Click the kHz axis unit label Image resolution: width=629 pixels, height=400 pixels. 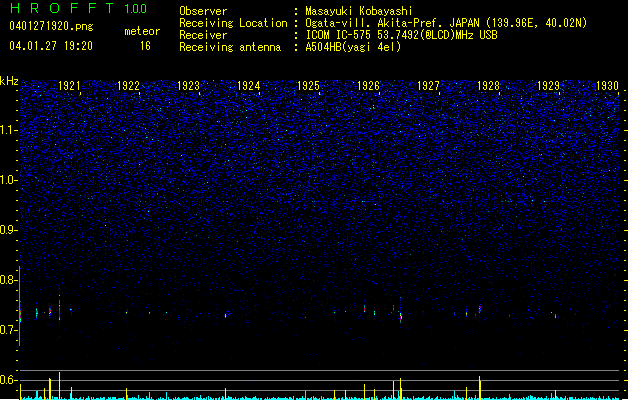point(9,81)
